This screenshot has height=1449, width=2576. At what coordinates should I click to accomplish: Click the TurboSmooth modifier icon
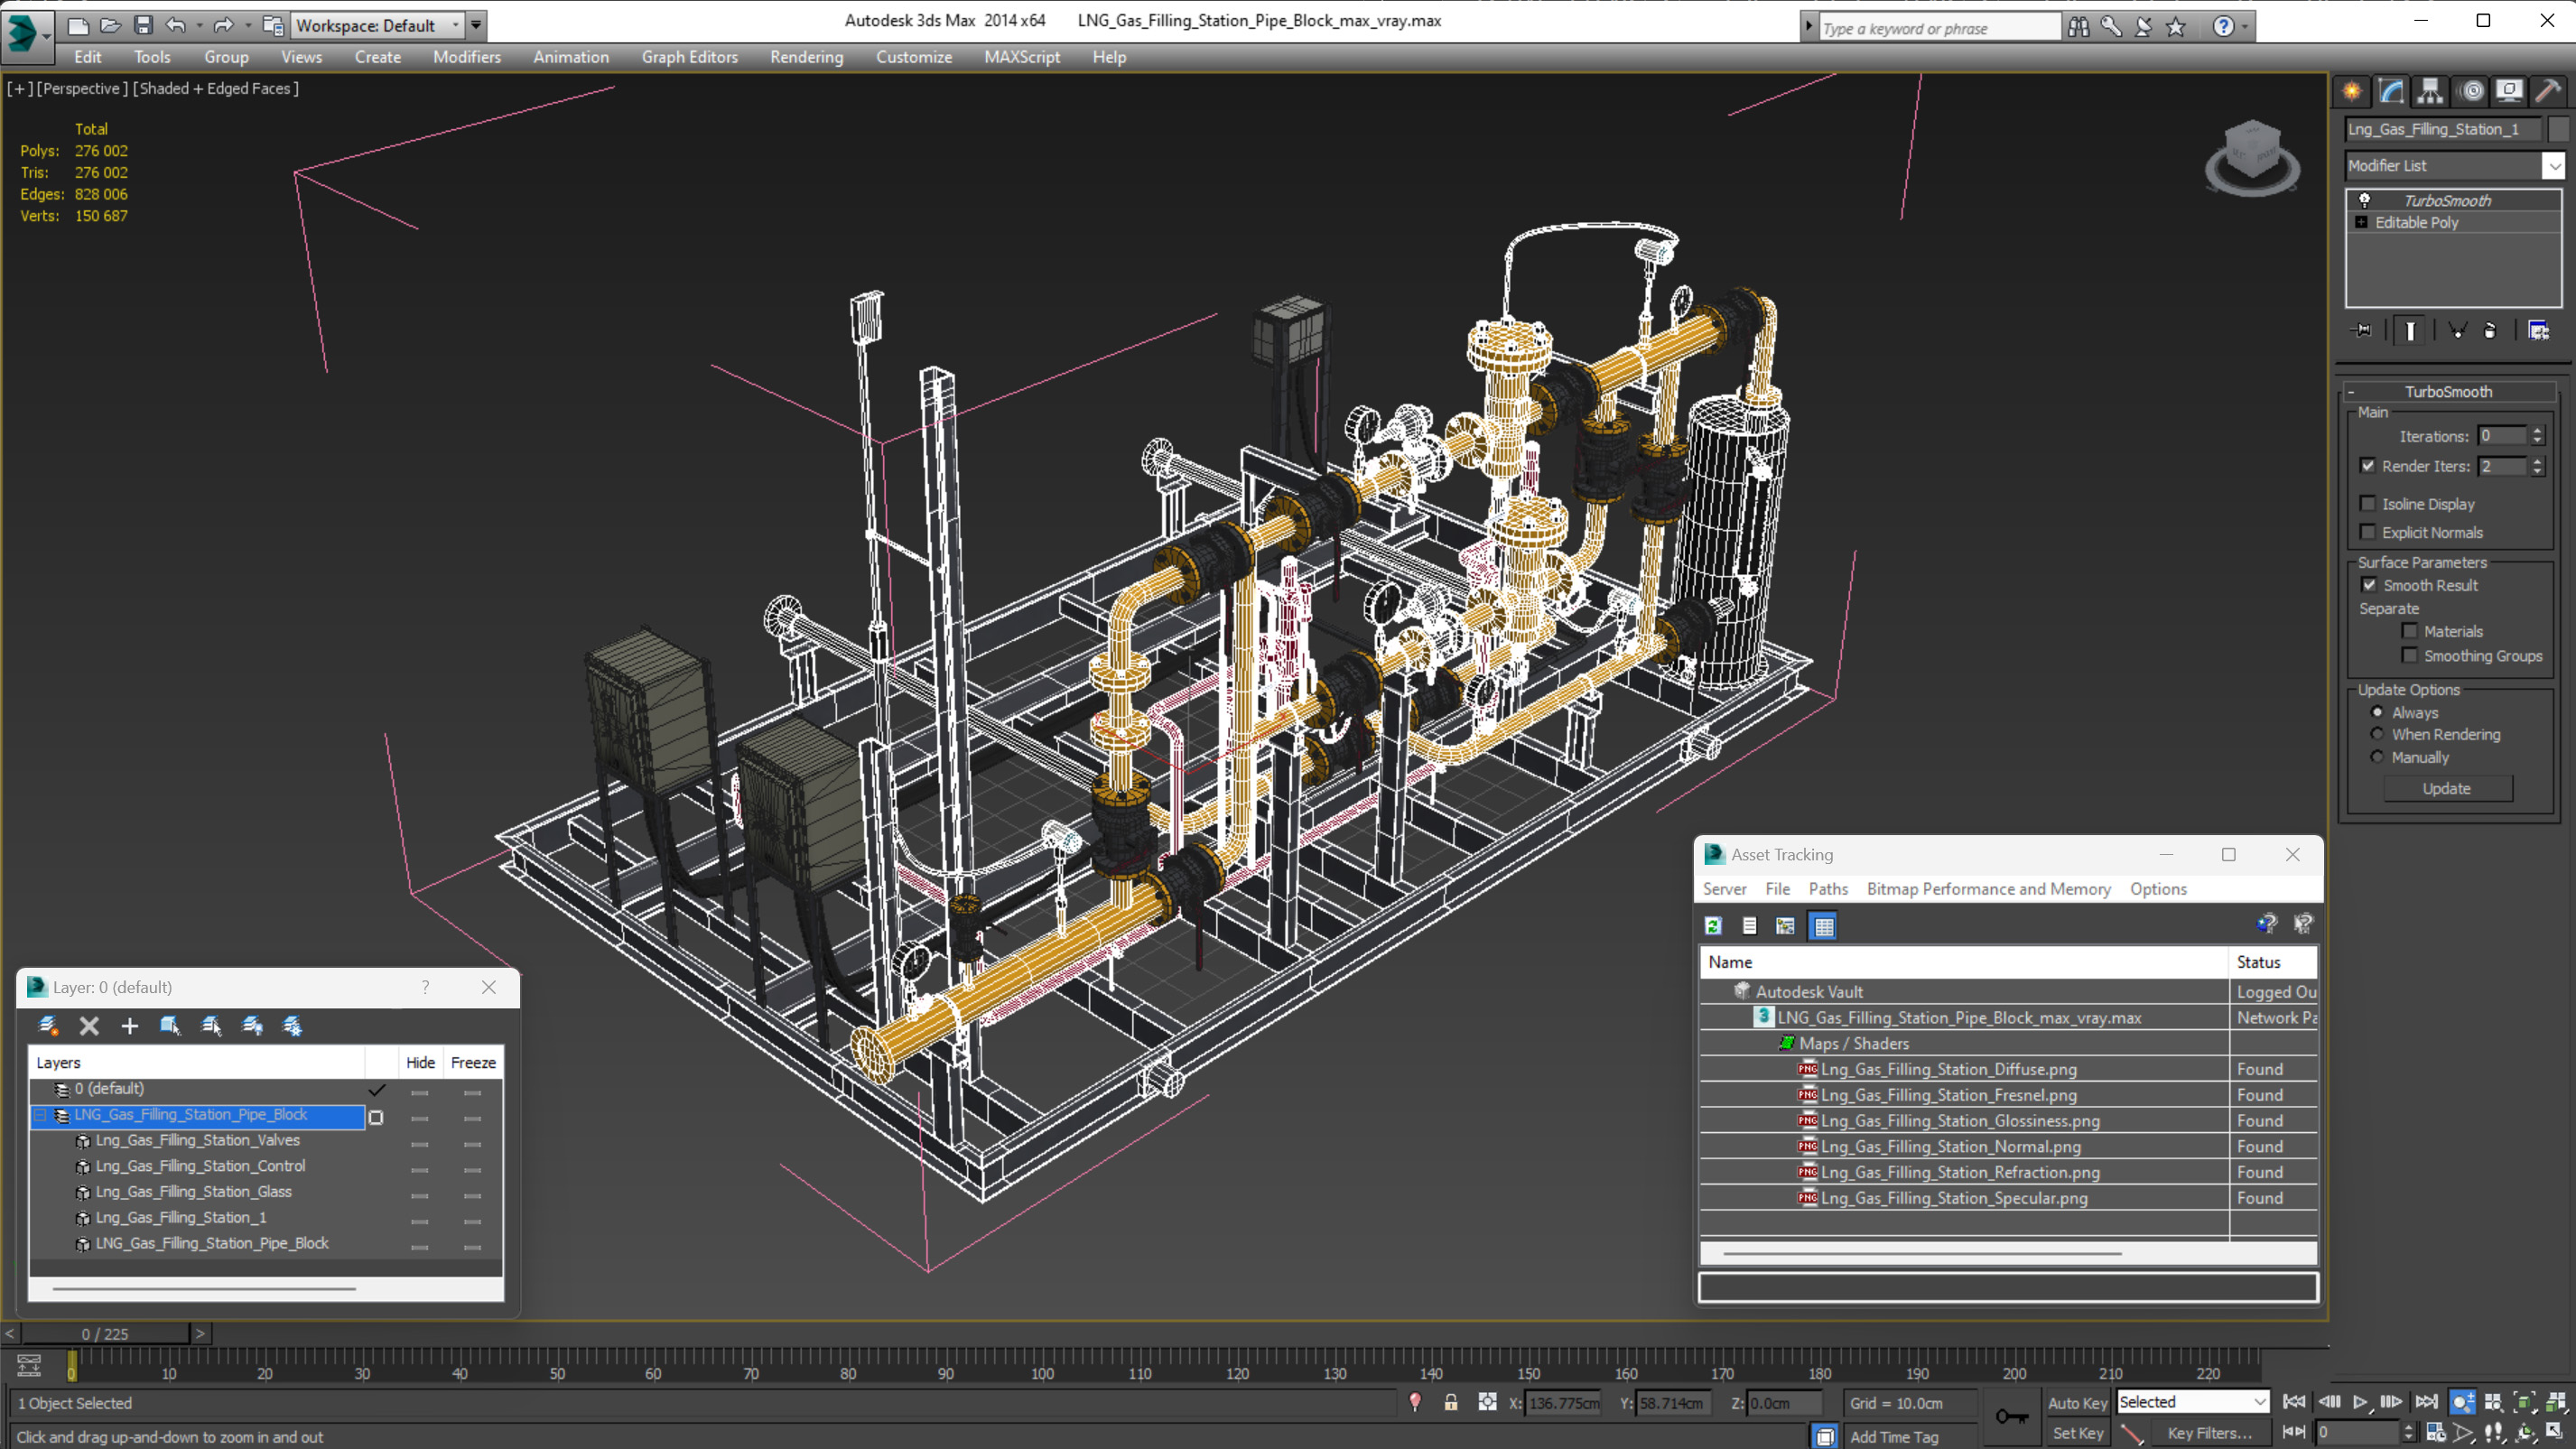[x=2364, y=198]
